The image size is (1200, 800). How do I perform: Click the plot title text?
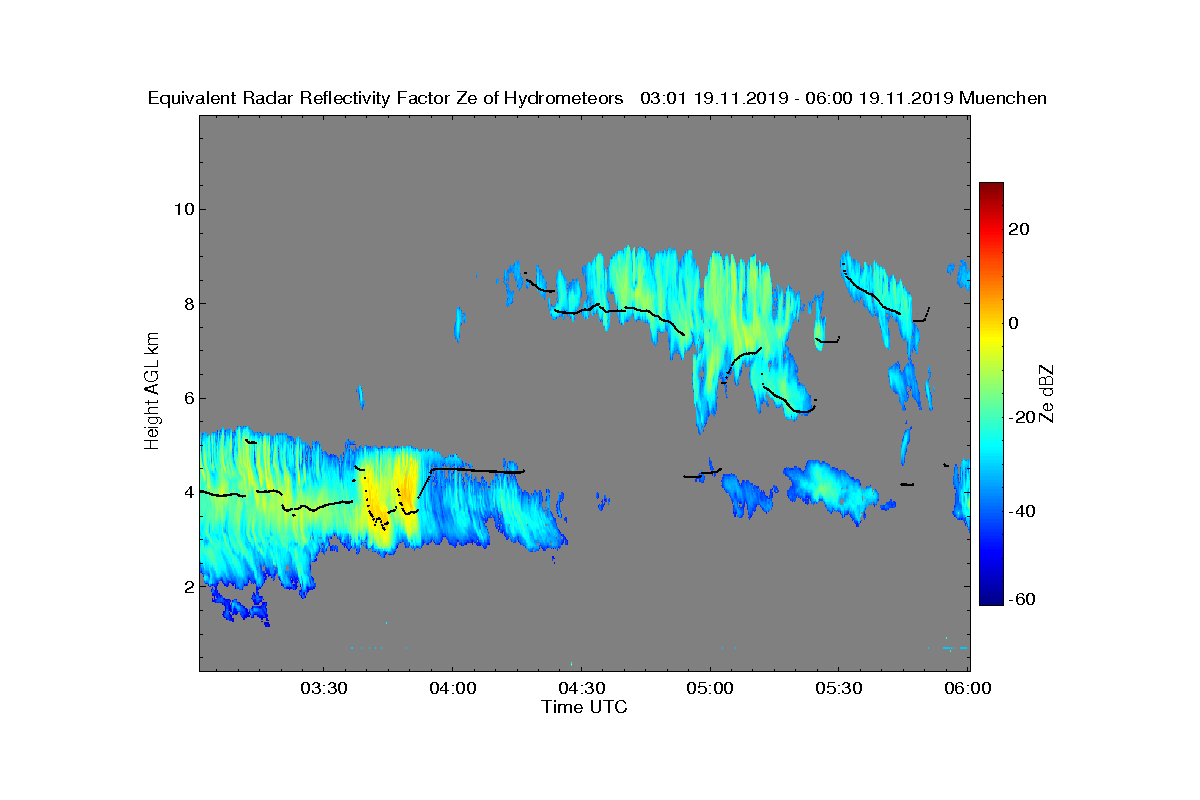point(597,98)
